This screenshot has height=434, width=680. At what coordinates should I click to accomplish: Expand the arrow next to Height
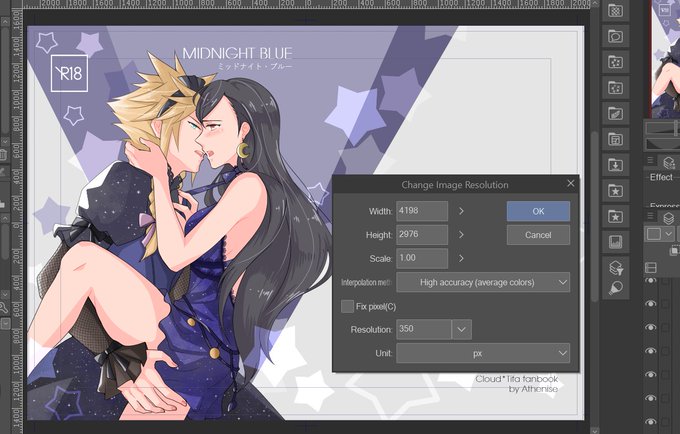tap(461, 235)
